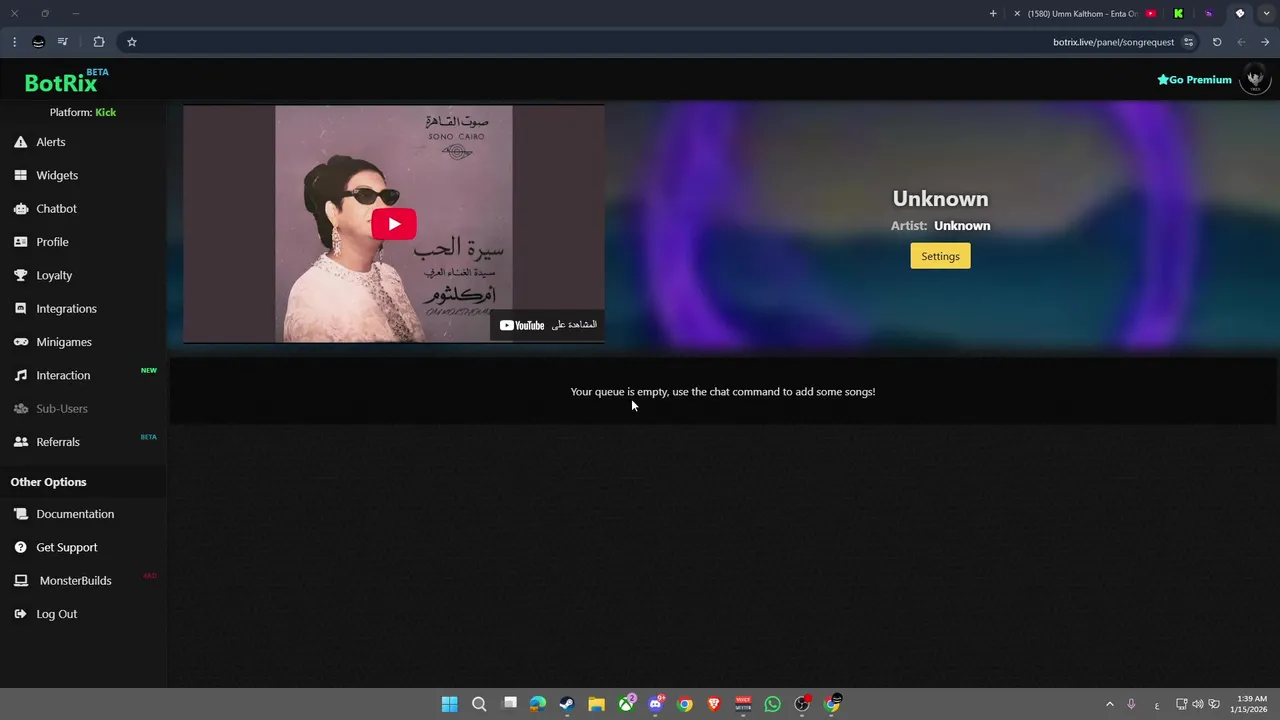Screen dimensions: 1280x720
Task: Open Integrations via its sidebar icon
Action: 20,308
